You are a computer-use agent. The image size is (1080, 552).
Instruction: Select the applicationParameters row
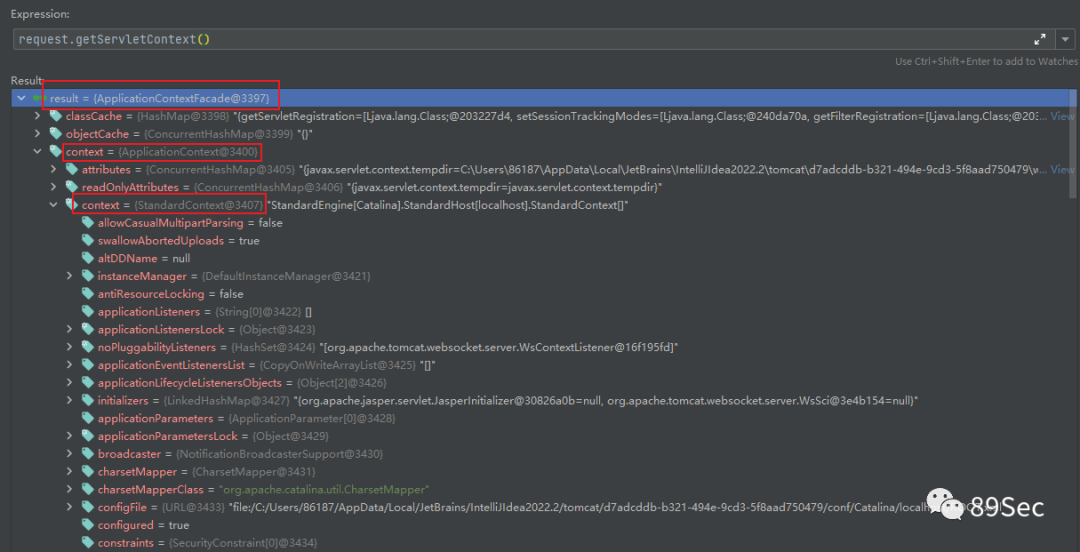point(541,418)
